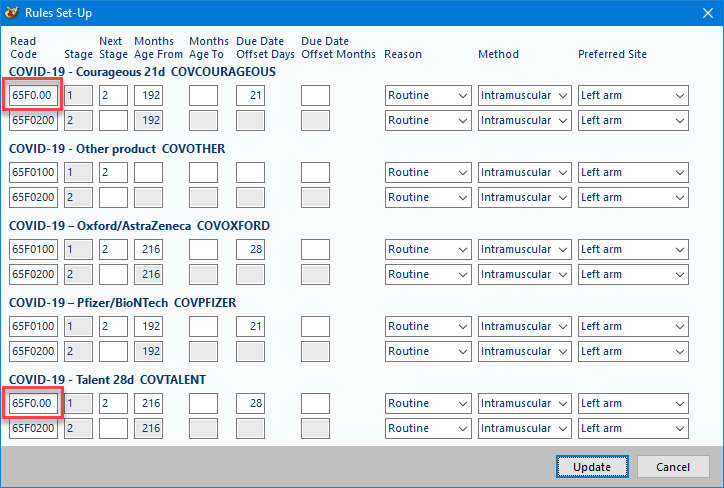Edit Due Date Offset Days 28 for COVOXFORD

point(250,250)
